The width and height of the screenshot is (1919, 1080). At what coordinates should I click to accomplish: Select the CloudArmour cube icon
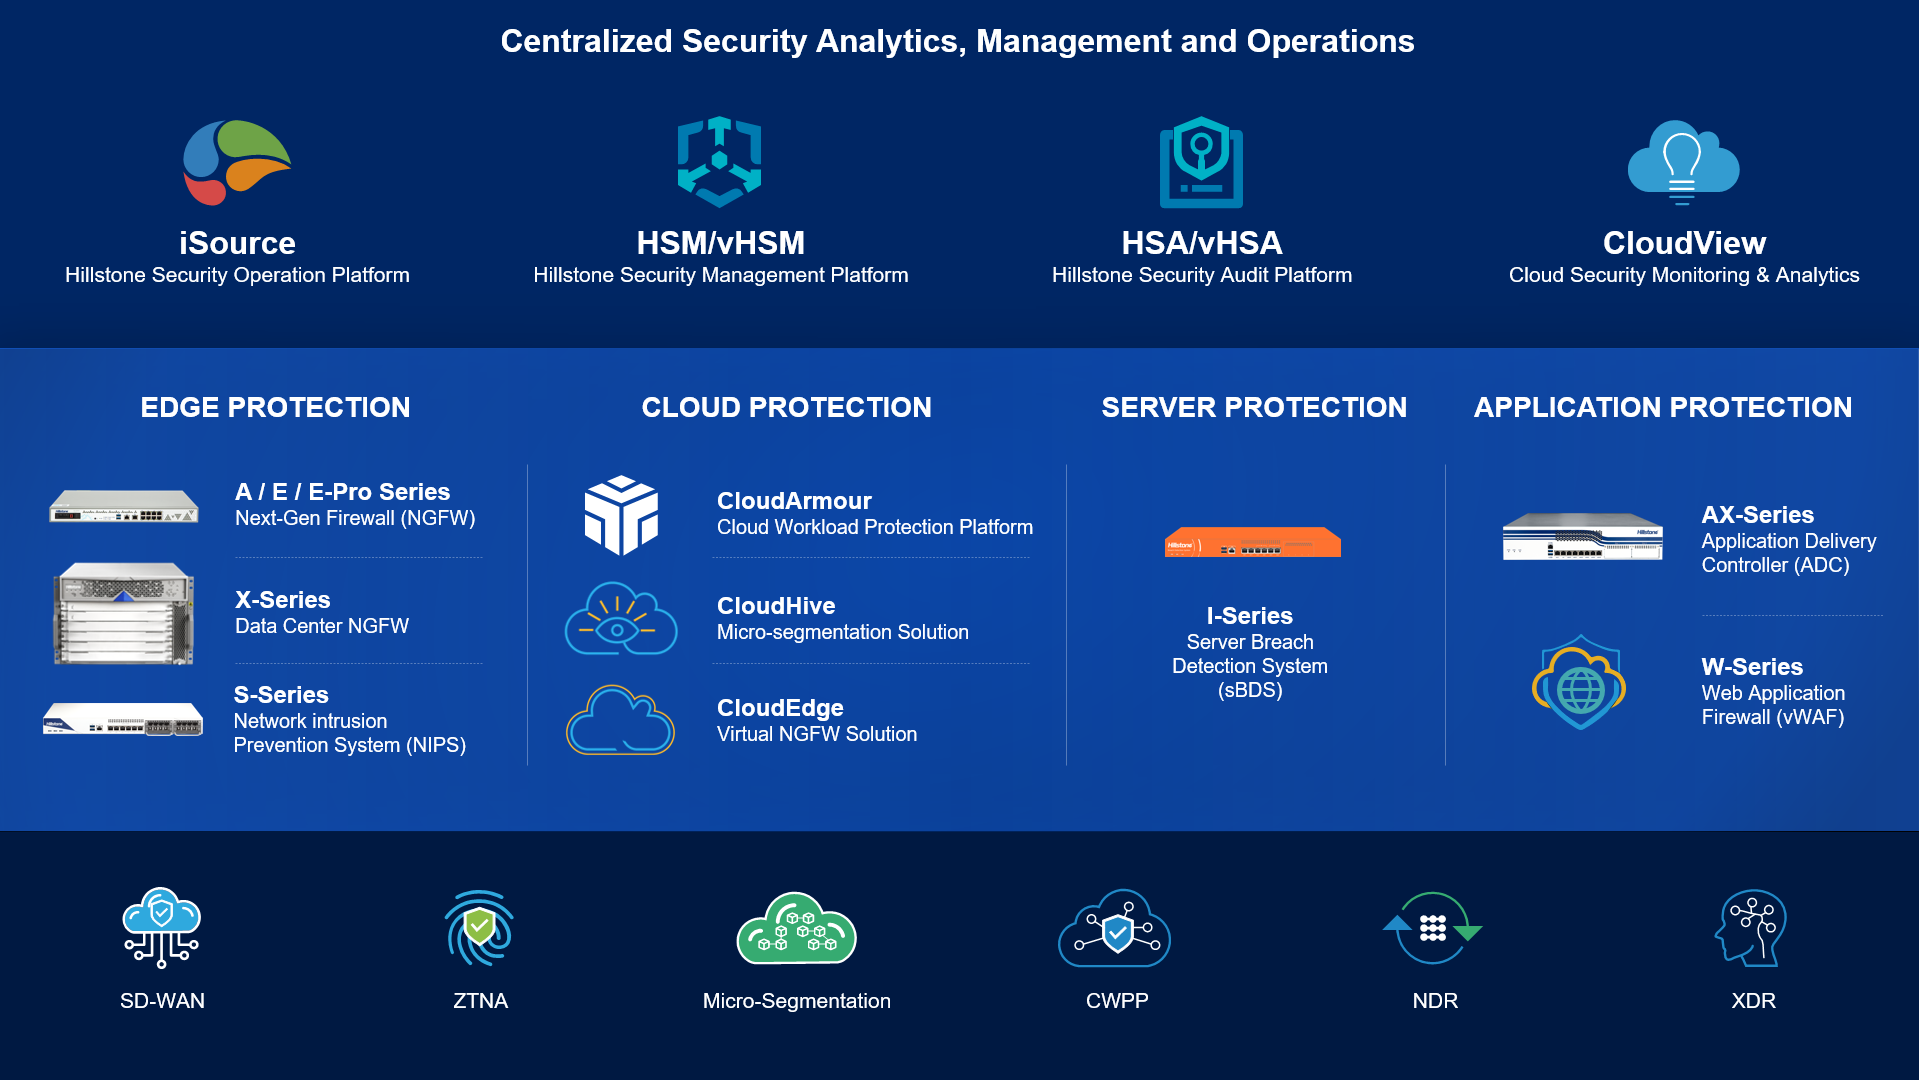(621, 515)
